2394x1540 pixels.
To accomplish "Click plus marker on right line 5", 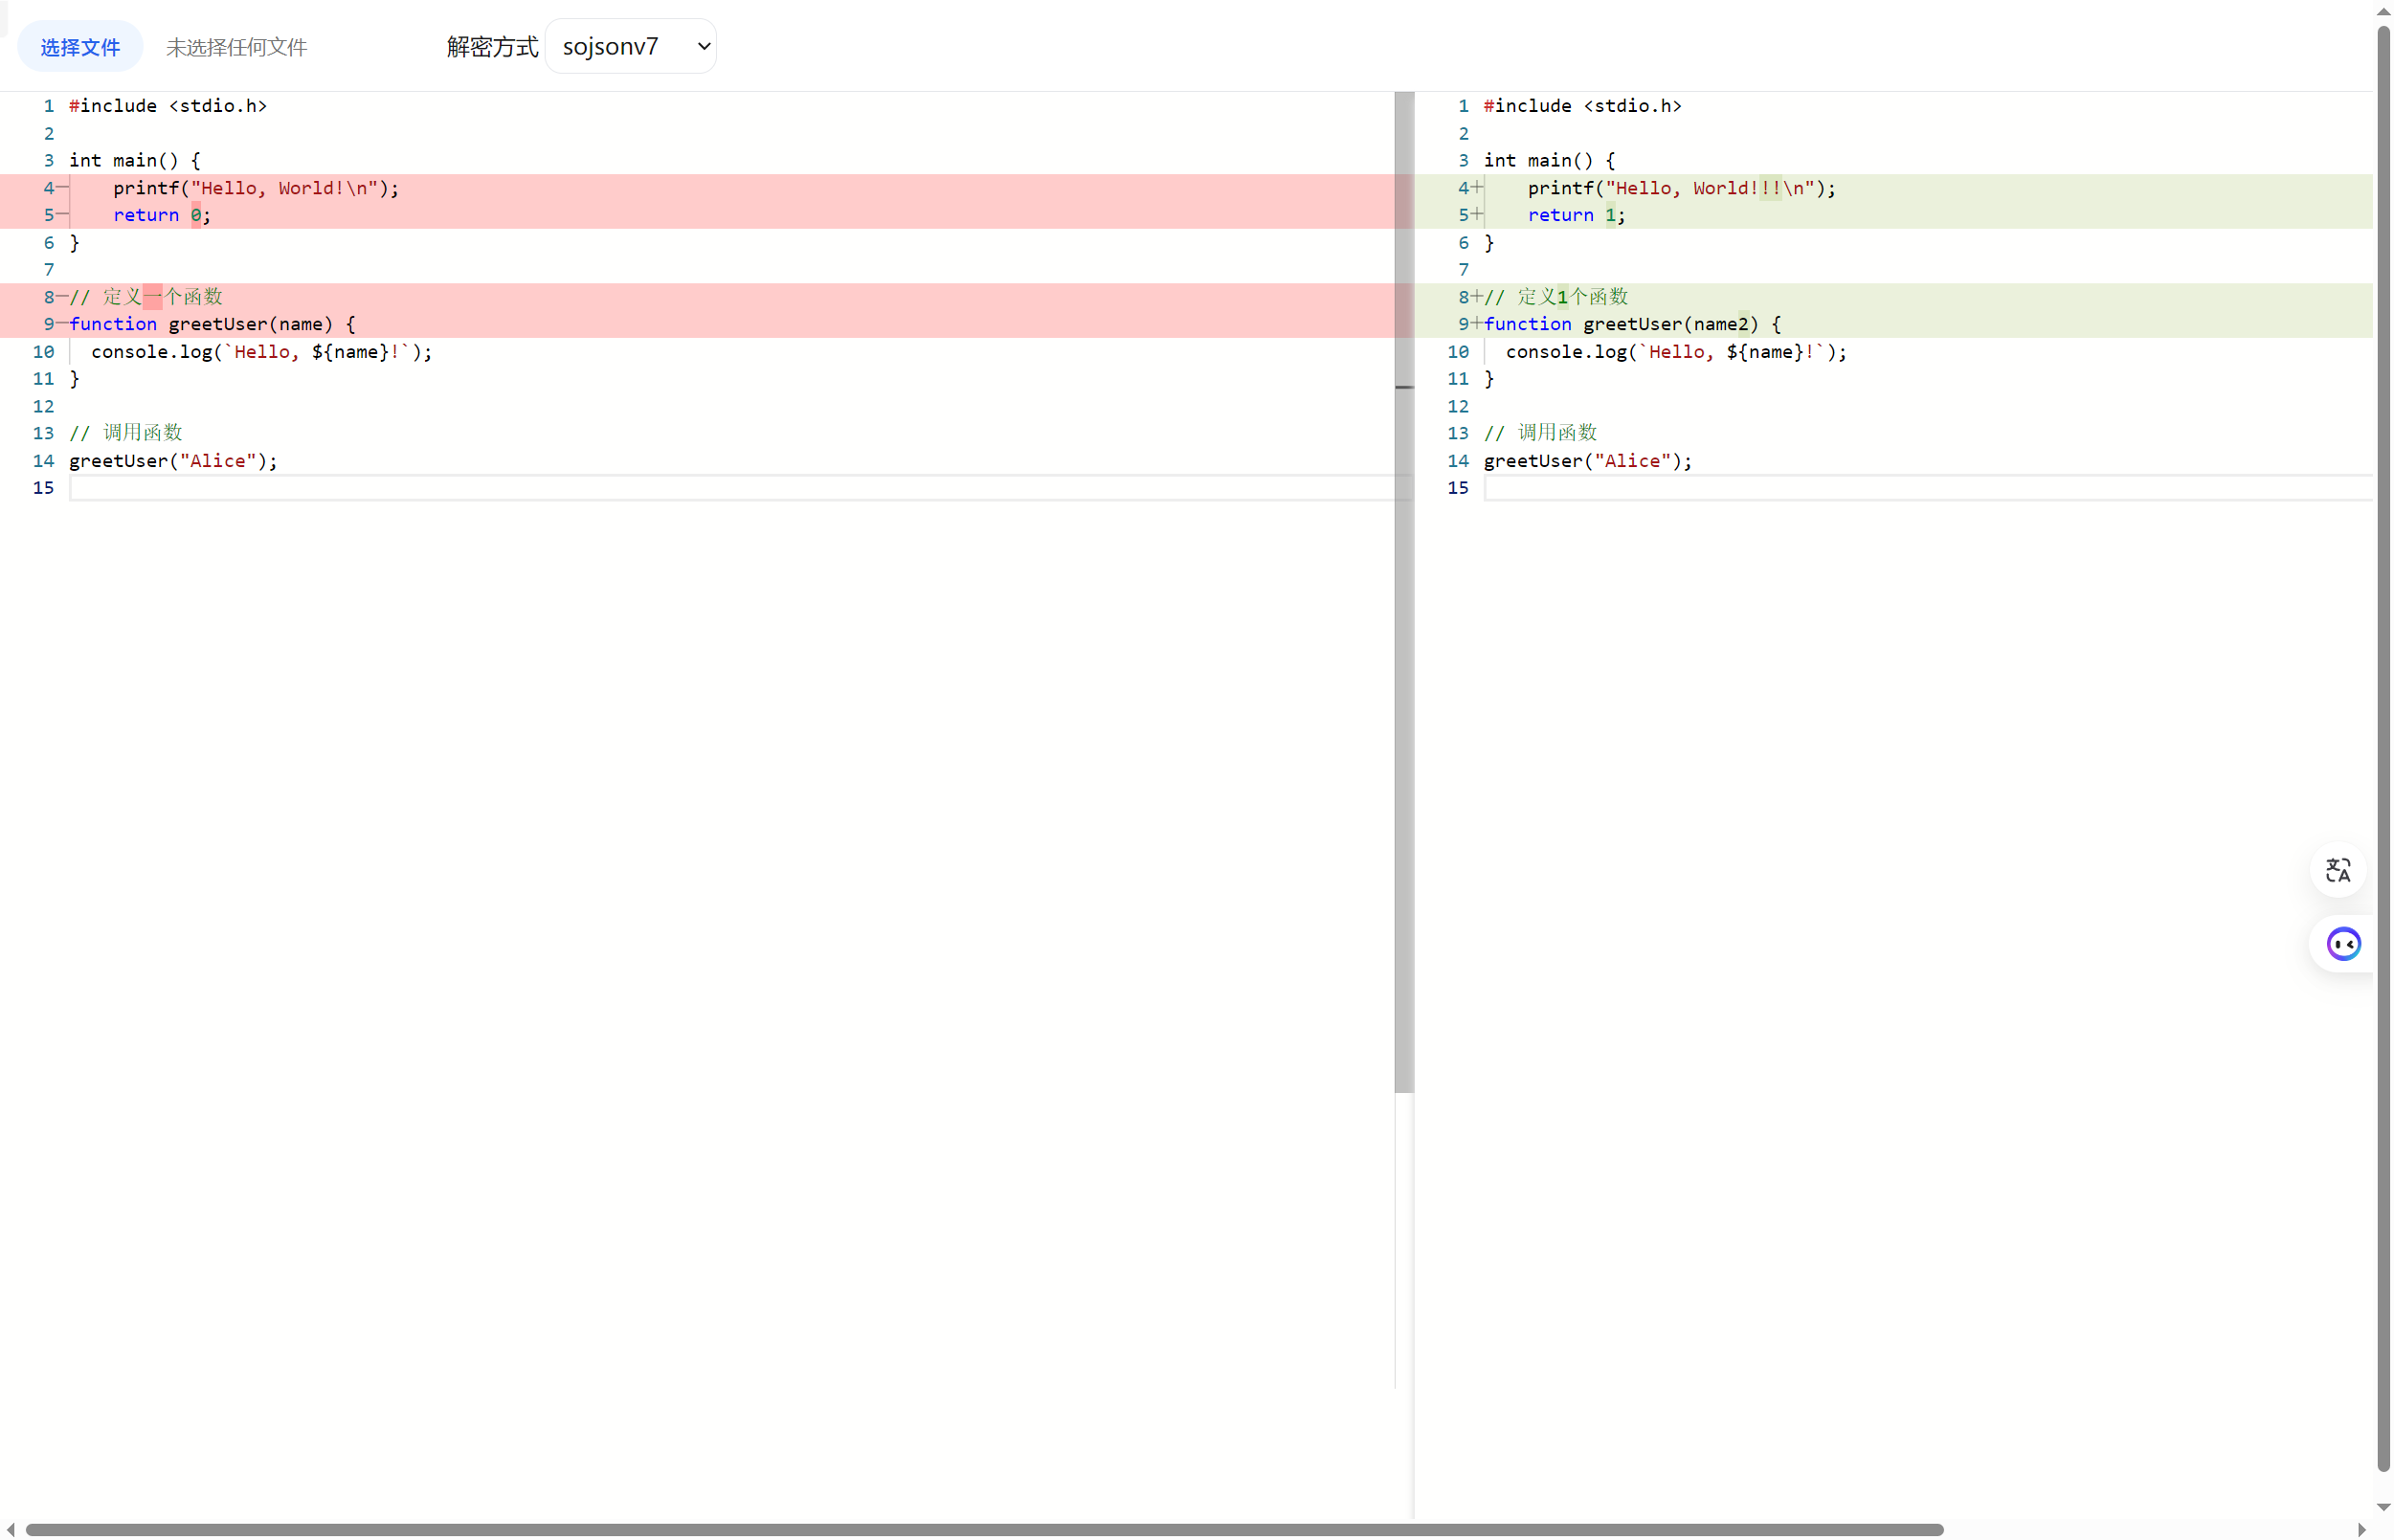I will click(x=1477, y=215).
